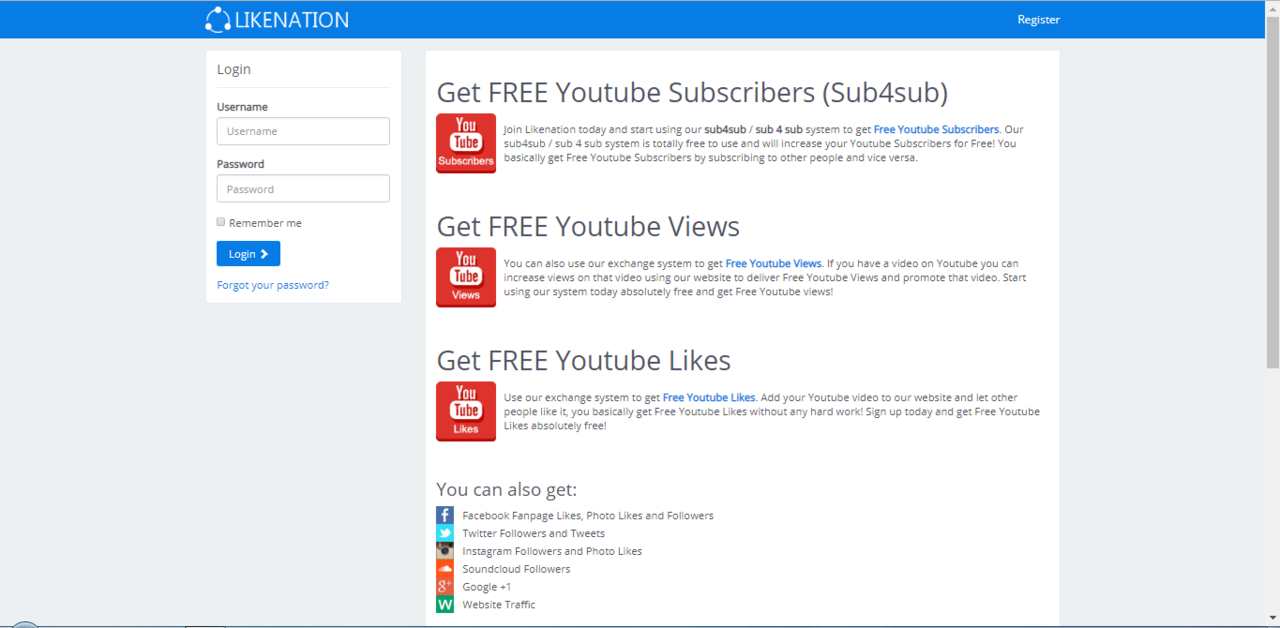Click the blue Login button
Image resolution: width=1280 pixels, height=628 pixels.
pyautogui.click(x=248, y=254)
